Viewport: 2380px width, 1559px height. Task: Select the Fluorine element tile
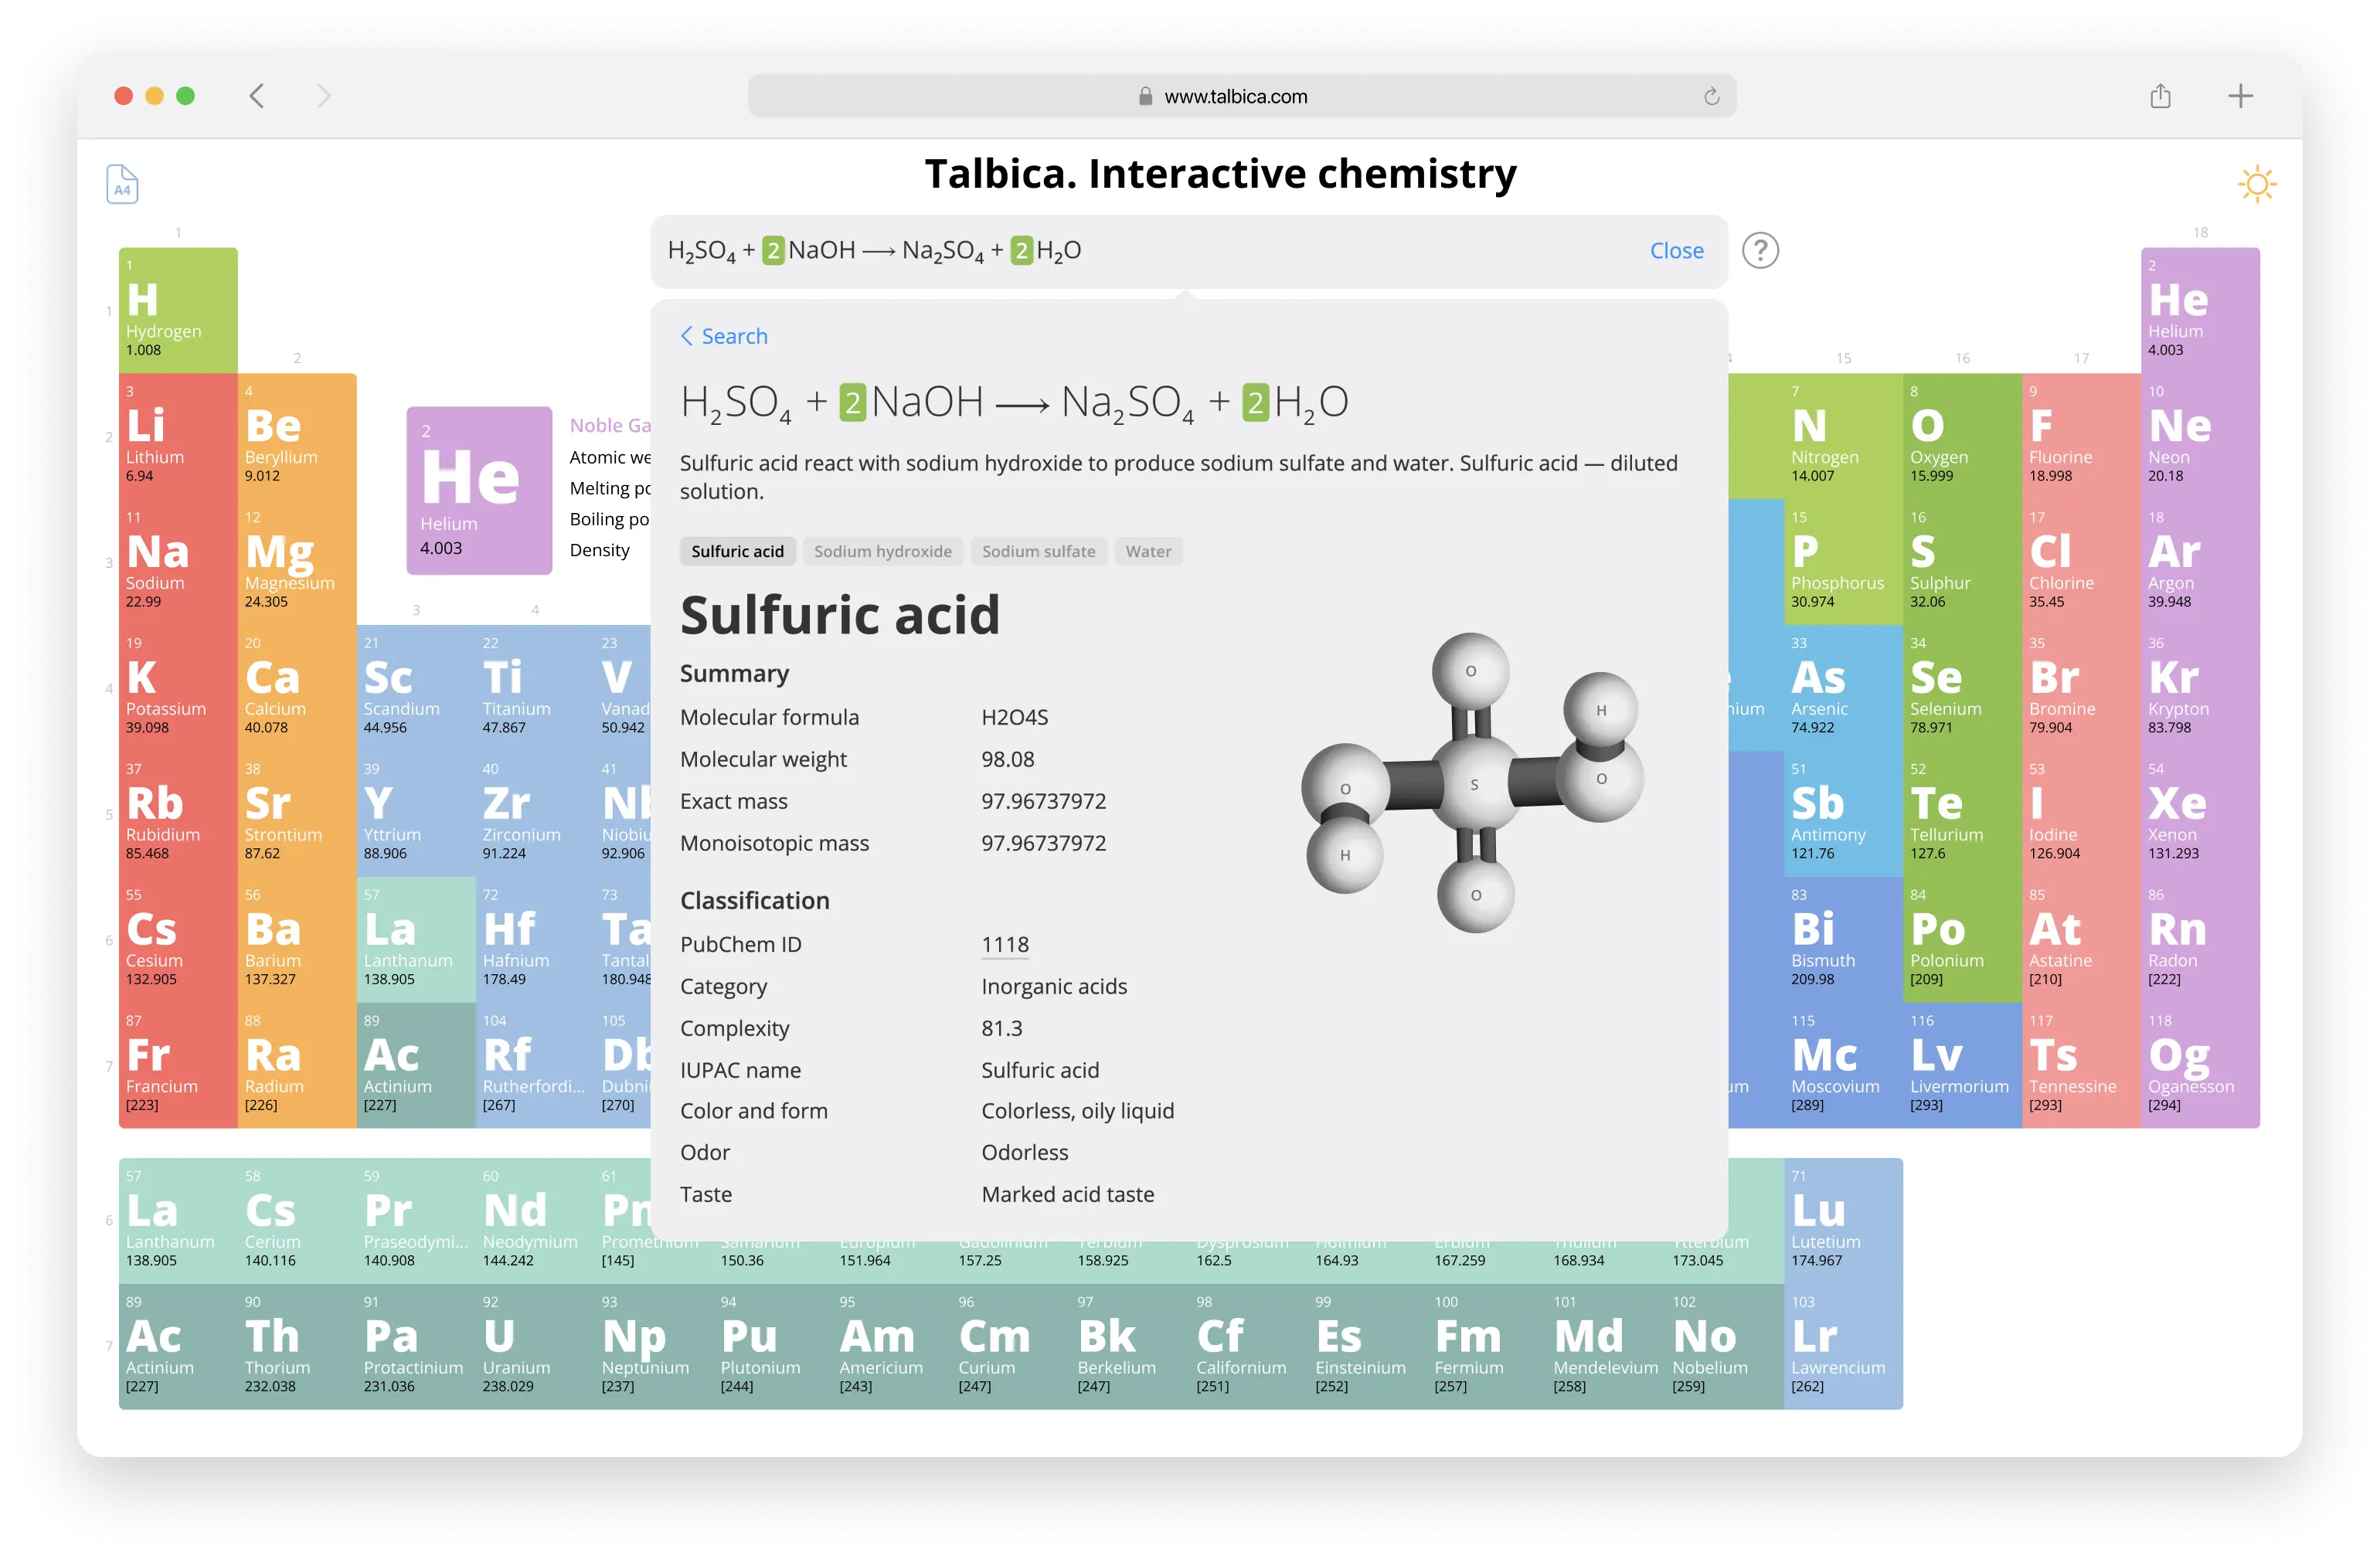(2081, 436)
